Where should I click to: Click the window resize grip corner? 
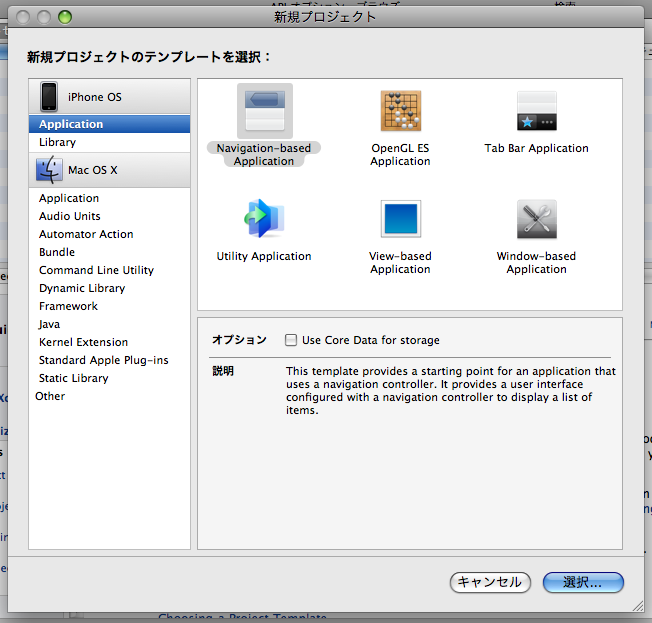tap(637, 606)
